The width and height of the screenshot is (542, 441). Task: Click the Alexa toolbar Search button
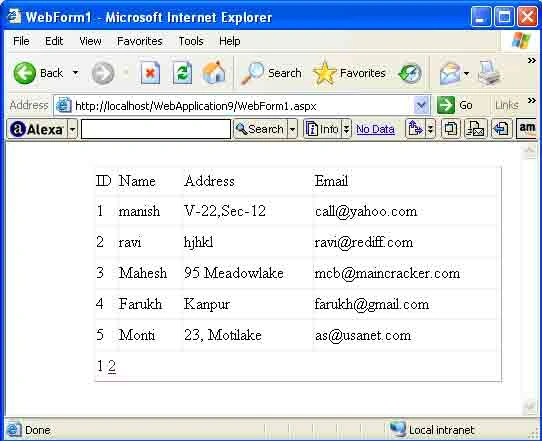point(260,129)
